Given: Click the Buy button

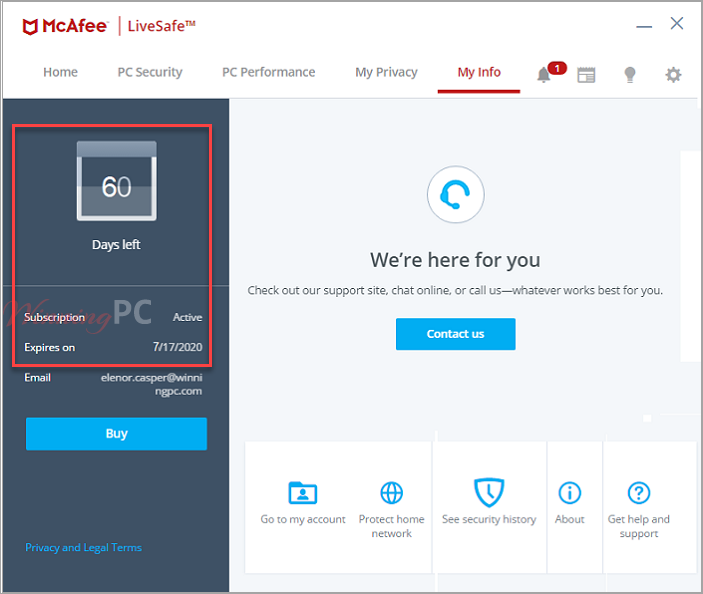Looking at the screenshot, I should [117, 434].
